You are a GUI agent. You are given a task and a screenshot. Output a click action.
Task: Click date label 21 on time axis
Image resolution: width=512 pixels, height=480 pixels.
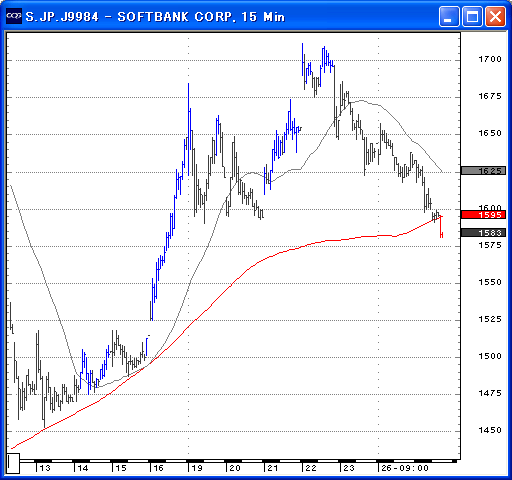point(273,468)
